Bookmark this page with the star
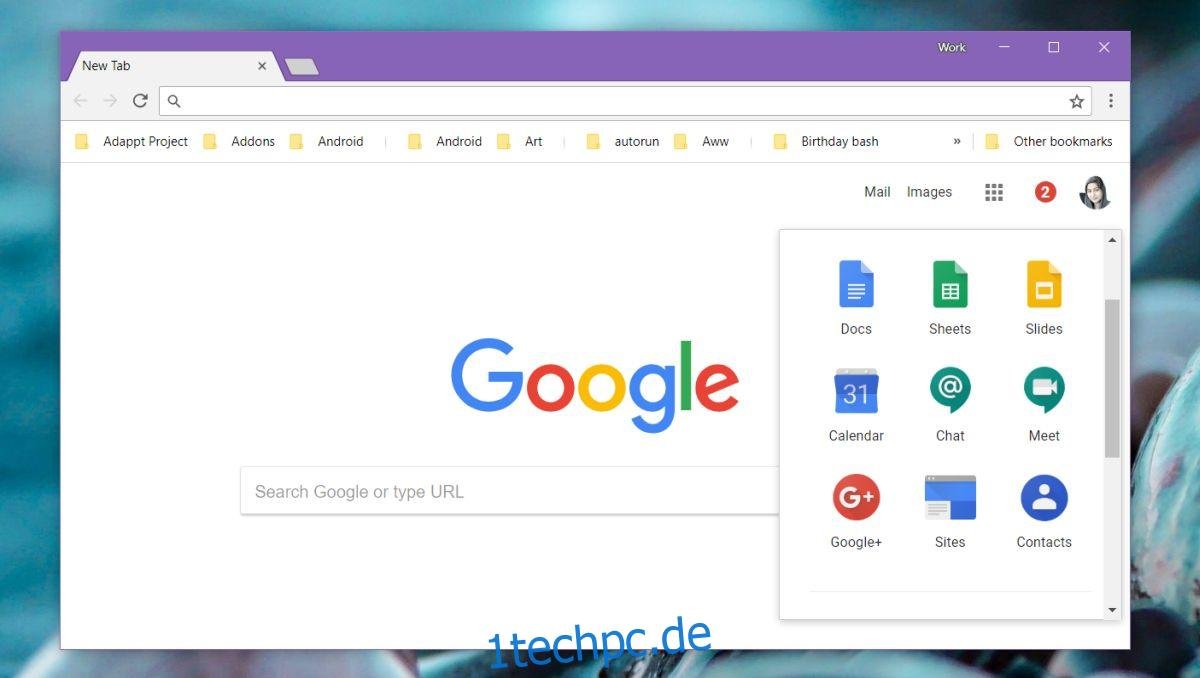1200x678 pixels. click(1077, 101)
